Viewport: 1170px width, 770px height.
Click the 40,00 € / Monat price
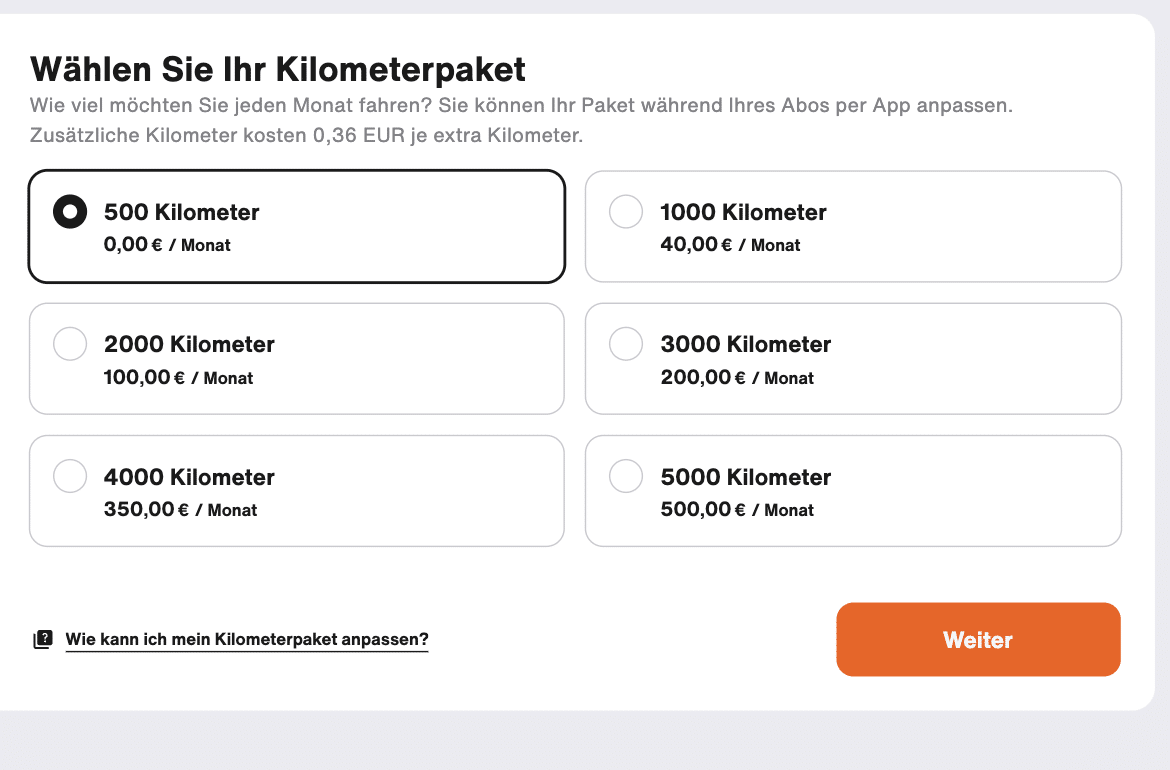click(x=730, y=245)
